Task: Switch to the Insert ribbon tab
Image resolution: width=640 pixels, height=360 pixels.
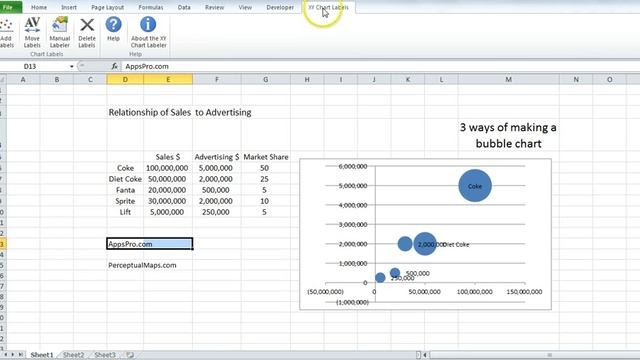Action: 69,7
